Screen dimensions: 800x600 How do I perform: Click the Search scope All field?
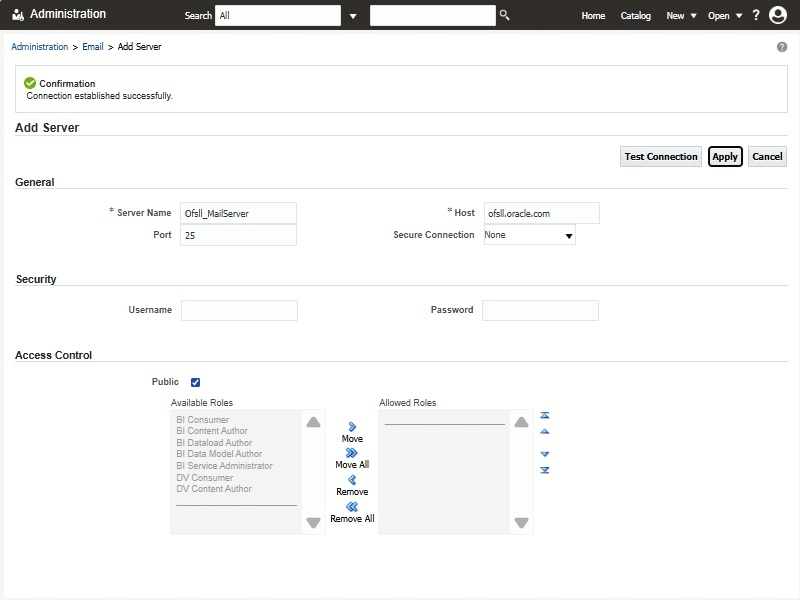coord(278,15)
